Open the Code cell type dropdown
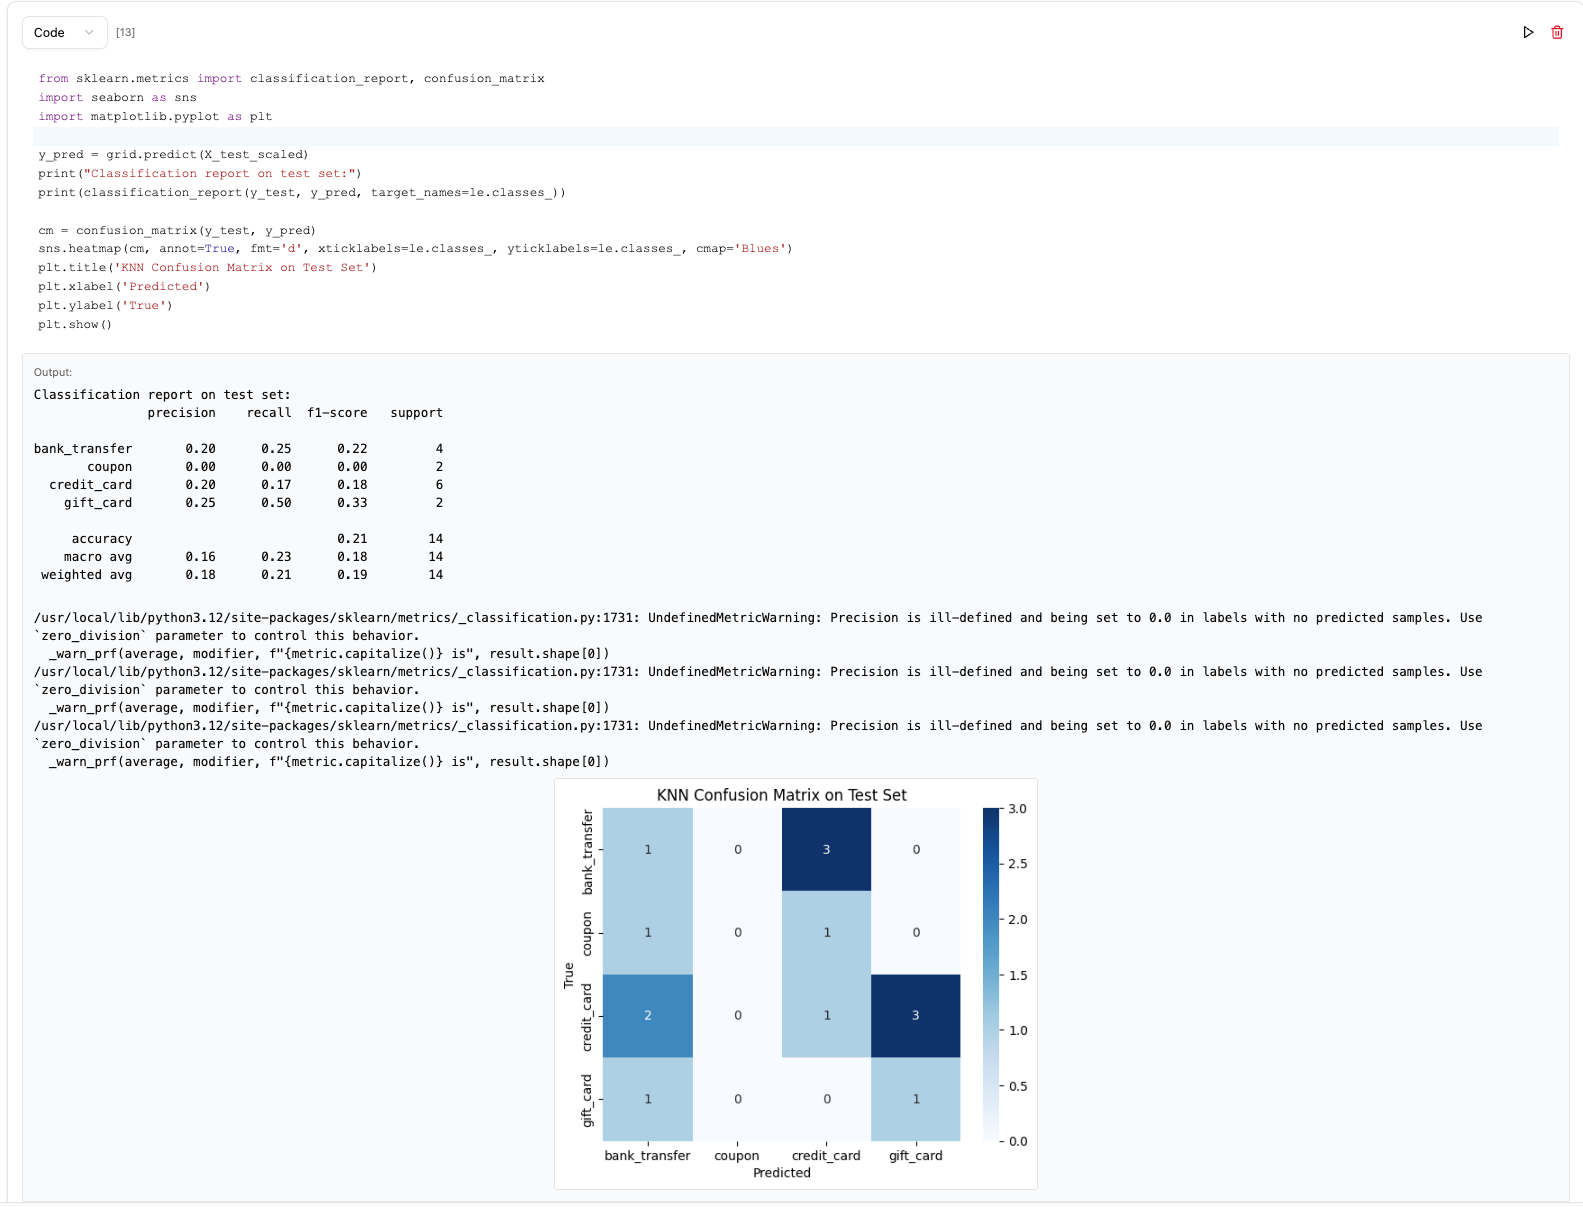The image size is (1583, 1207). (x=64, y=33)
